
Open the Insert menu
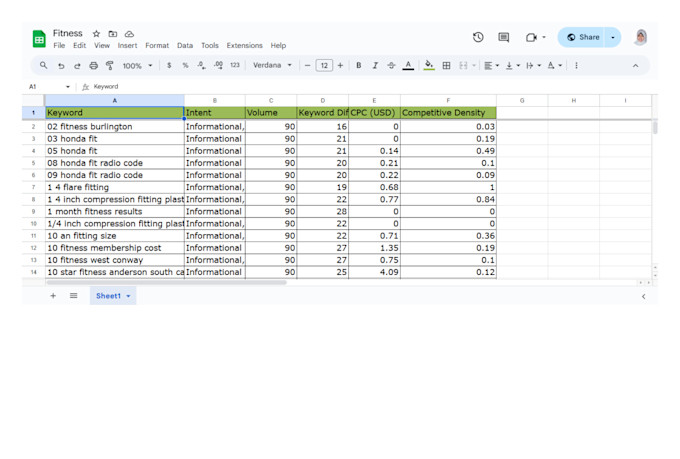point(127,46)
